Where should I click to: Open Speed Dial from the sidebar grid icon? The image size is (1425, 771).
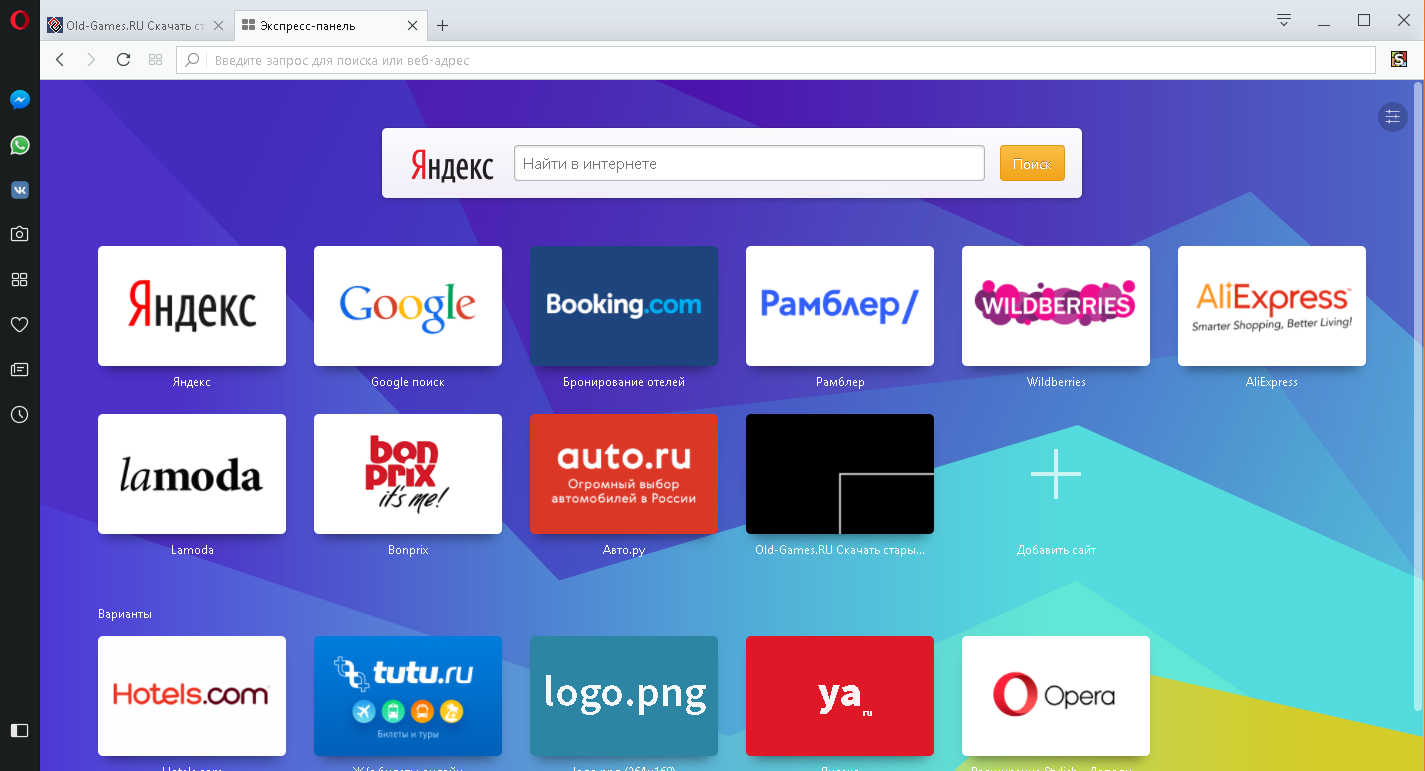(19, 279)
